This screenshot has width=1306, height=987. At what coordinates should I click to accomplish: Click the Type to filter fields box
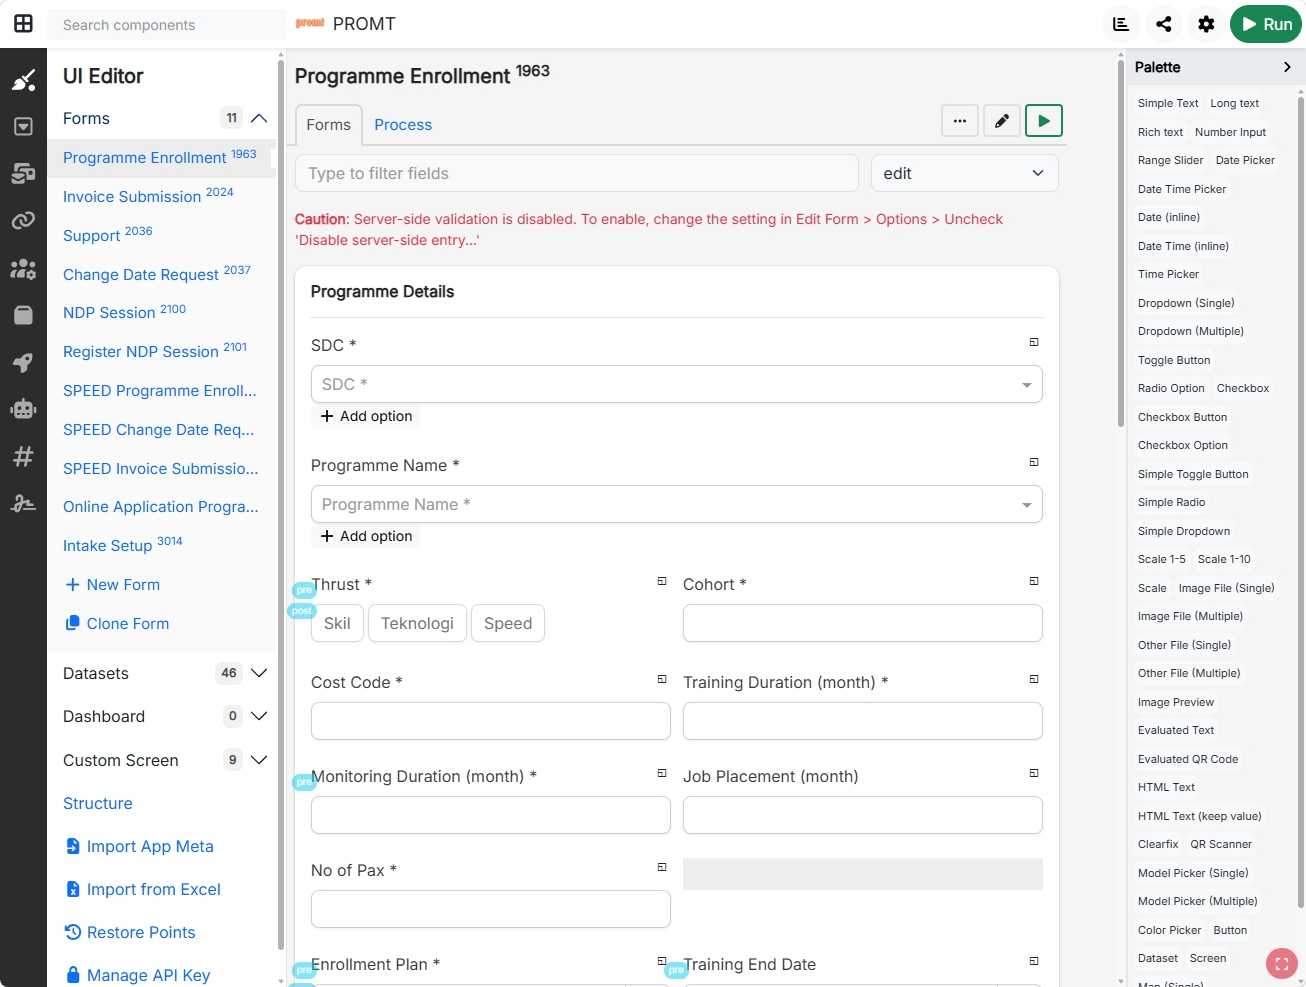(x=577, y=173)
